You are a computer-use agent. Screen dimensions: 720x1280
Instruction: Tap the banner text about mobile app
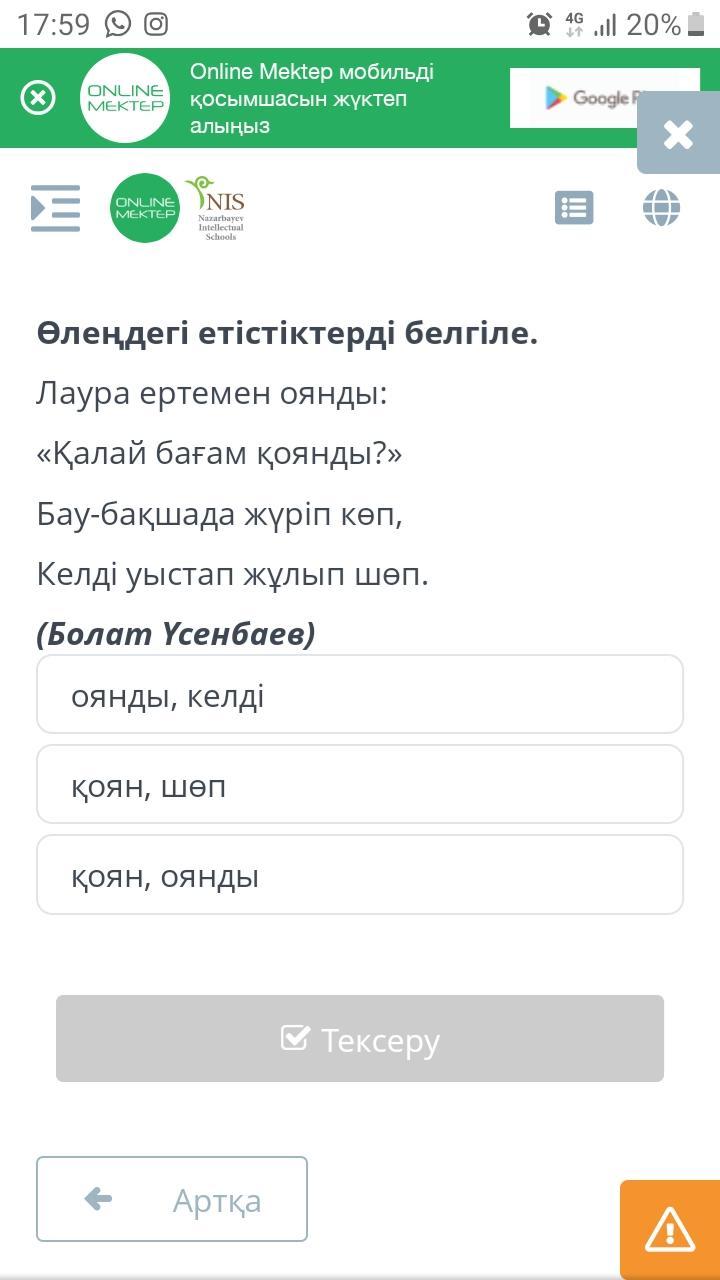click(312, 99)
